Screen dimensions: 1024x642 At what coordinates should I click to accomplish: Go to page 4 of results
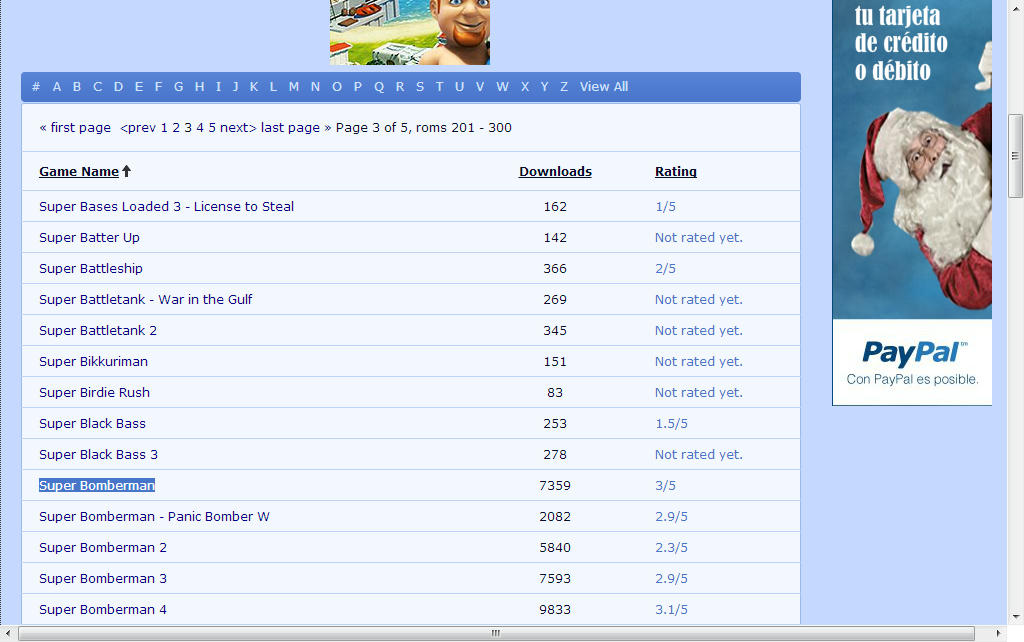[200, 128]
